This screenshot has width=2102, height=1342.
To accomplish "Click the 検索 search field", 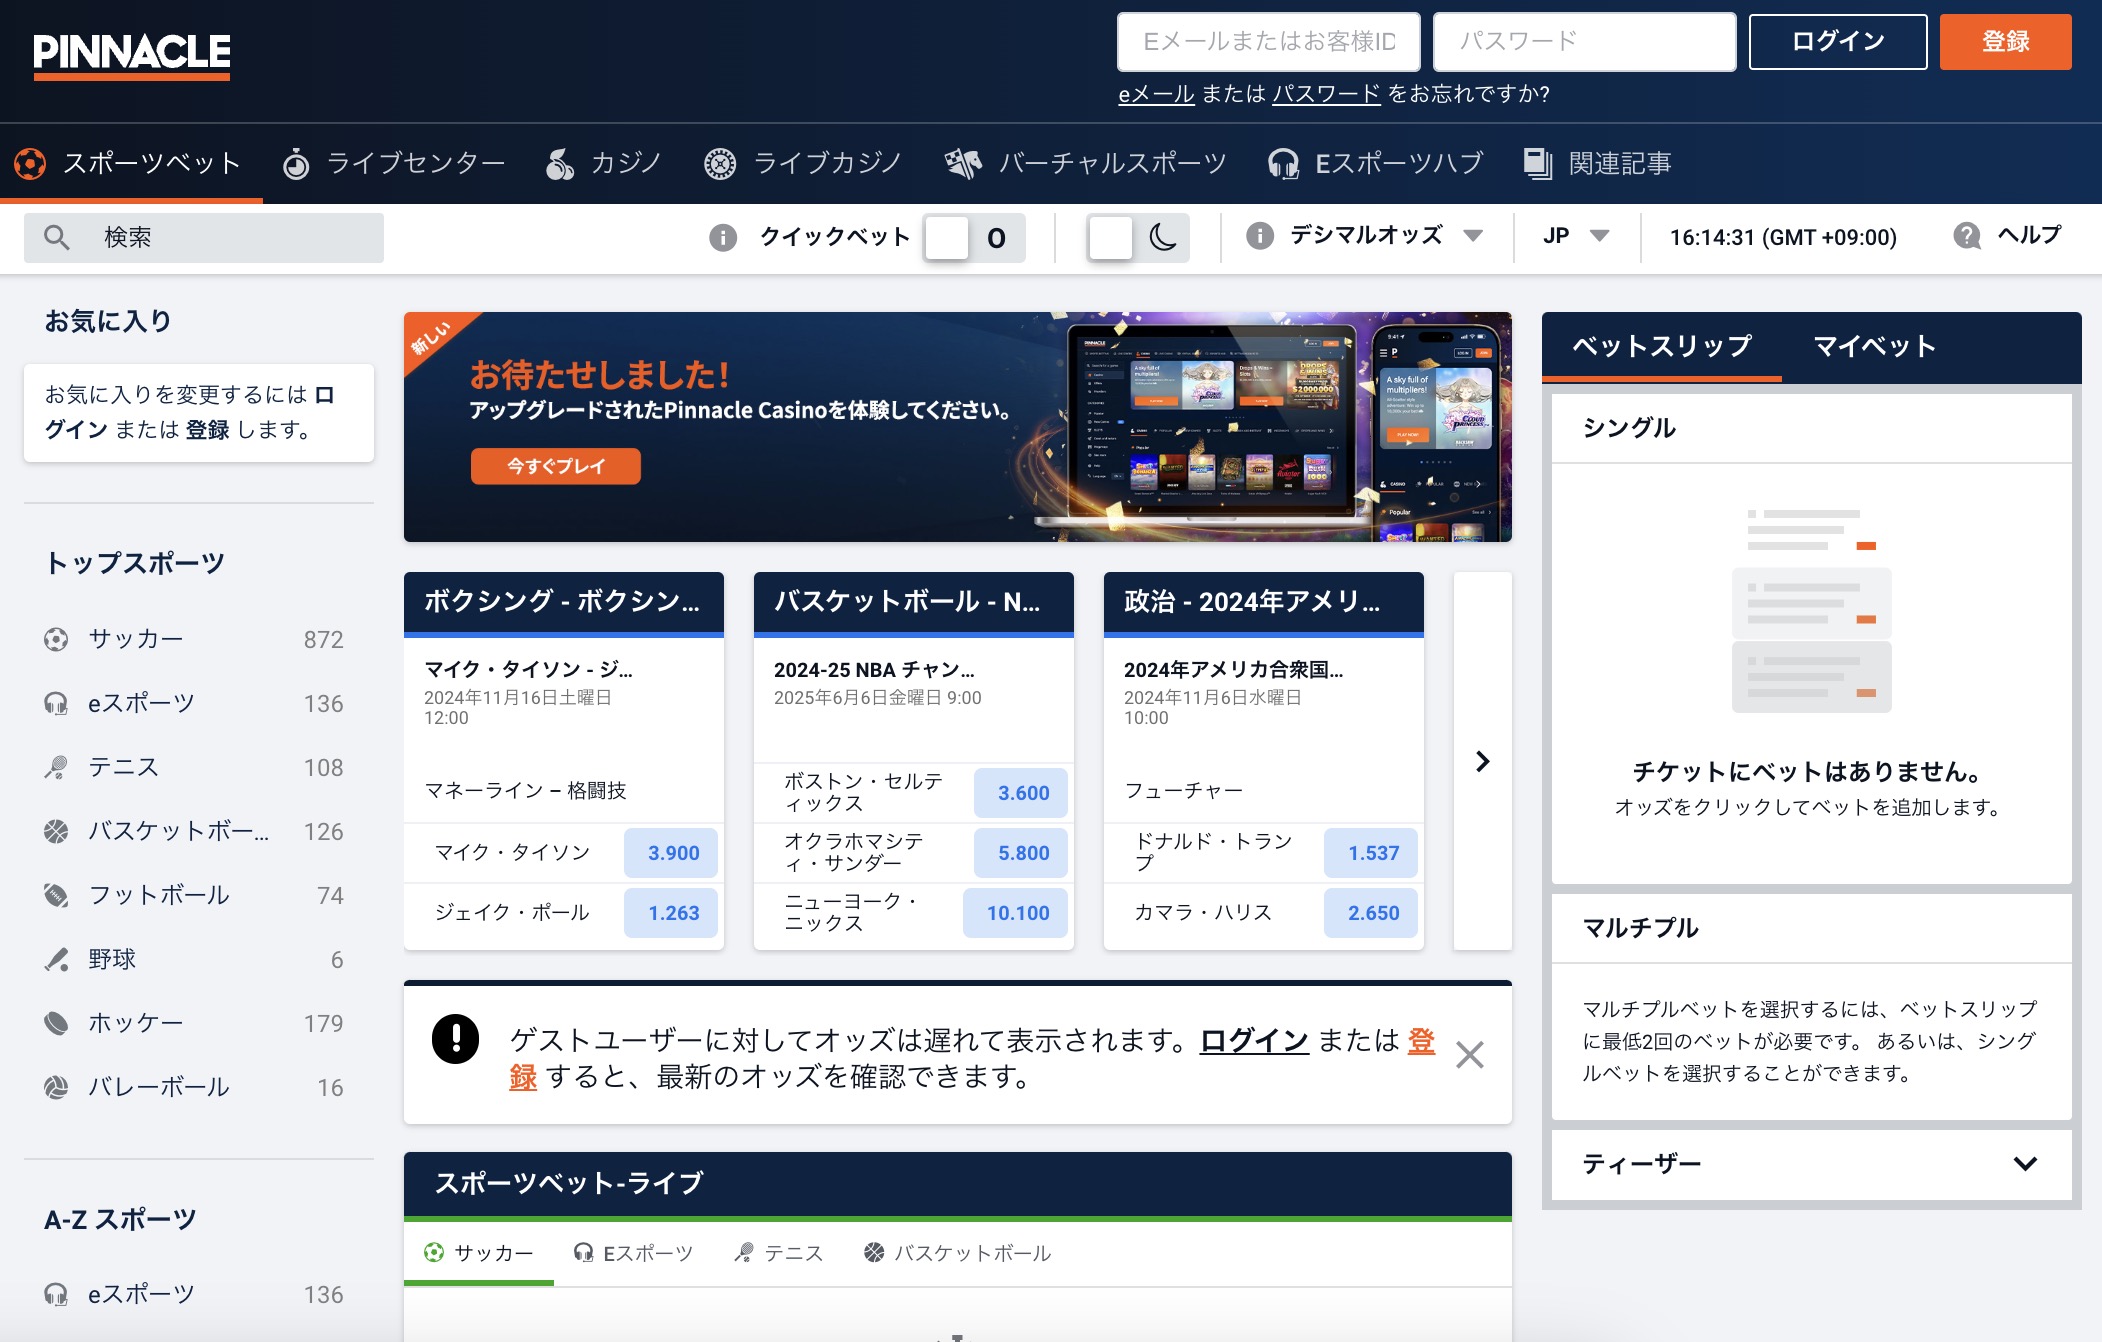I will pyautogui.click(x=204, y=238).
